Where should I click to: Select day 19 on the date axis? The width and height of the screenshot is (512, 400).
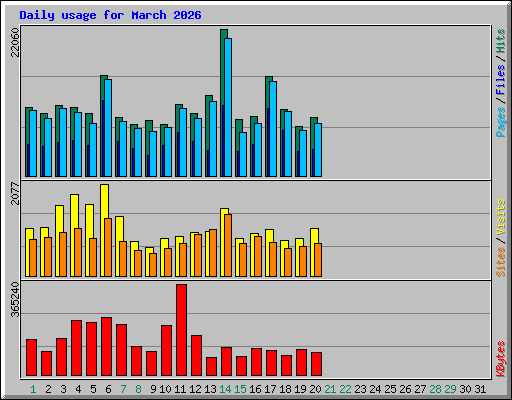coord(300,389)
